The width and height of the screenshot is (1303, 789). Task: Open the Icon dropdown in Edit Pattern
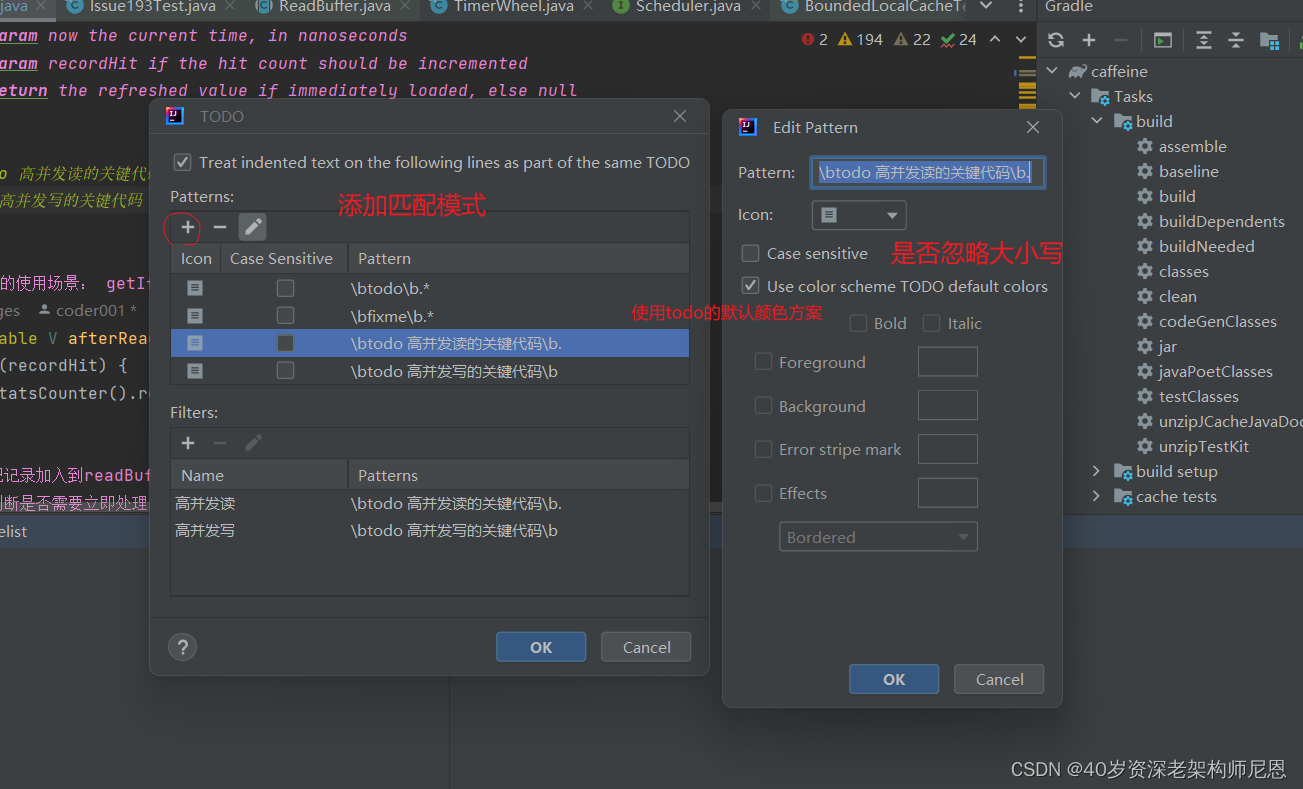tap(859, 215)
